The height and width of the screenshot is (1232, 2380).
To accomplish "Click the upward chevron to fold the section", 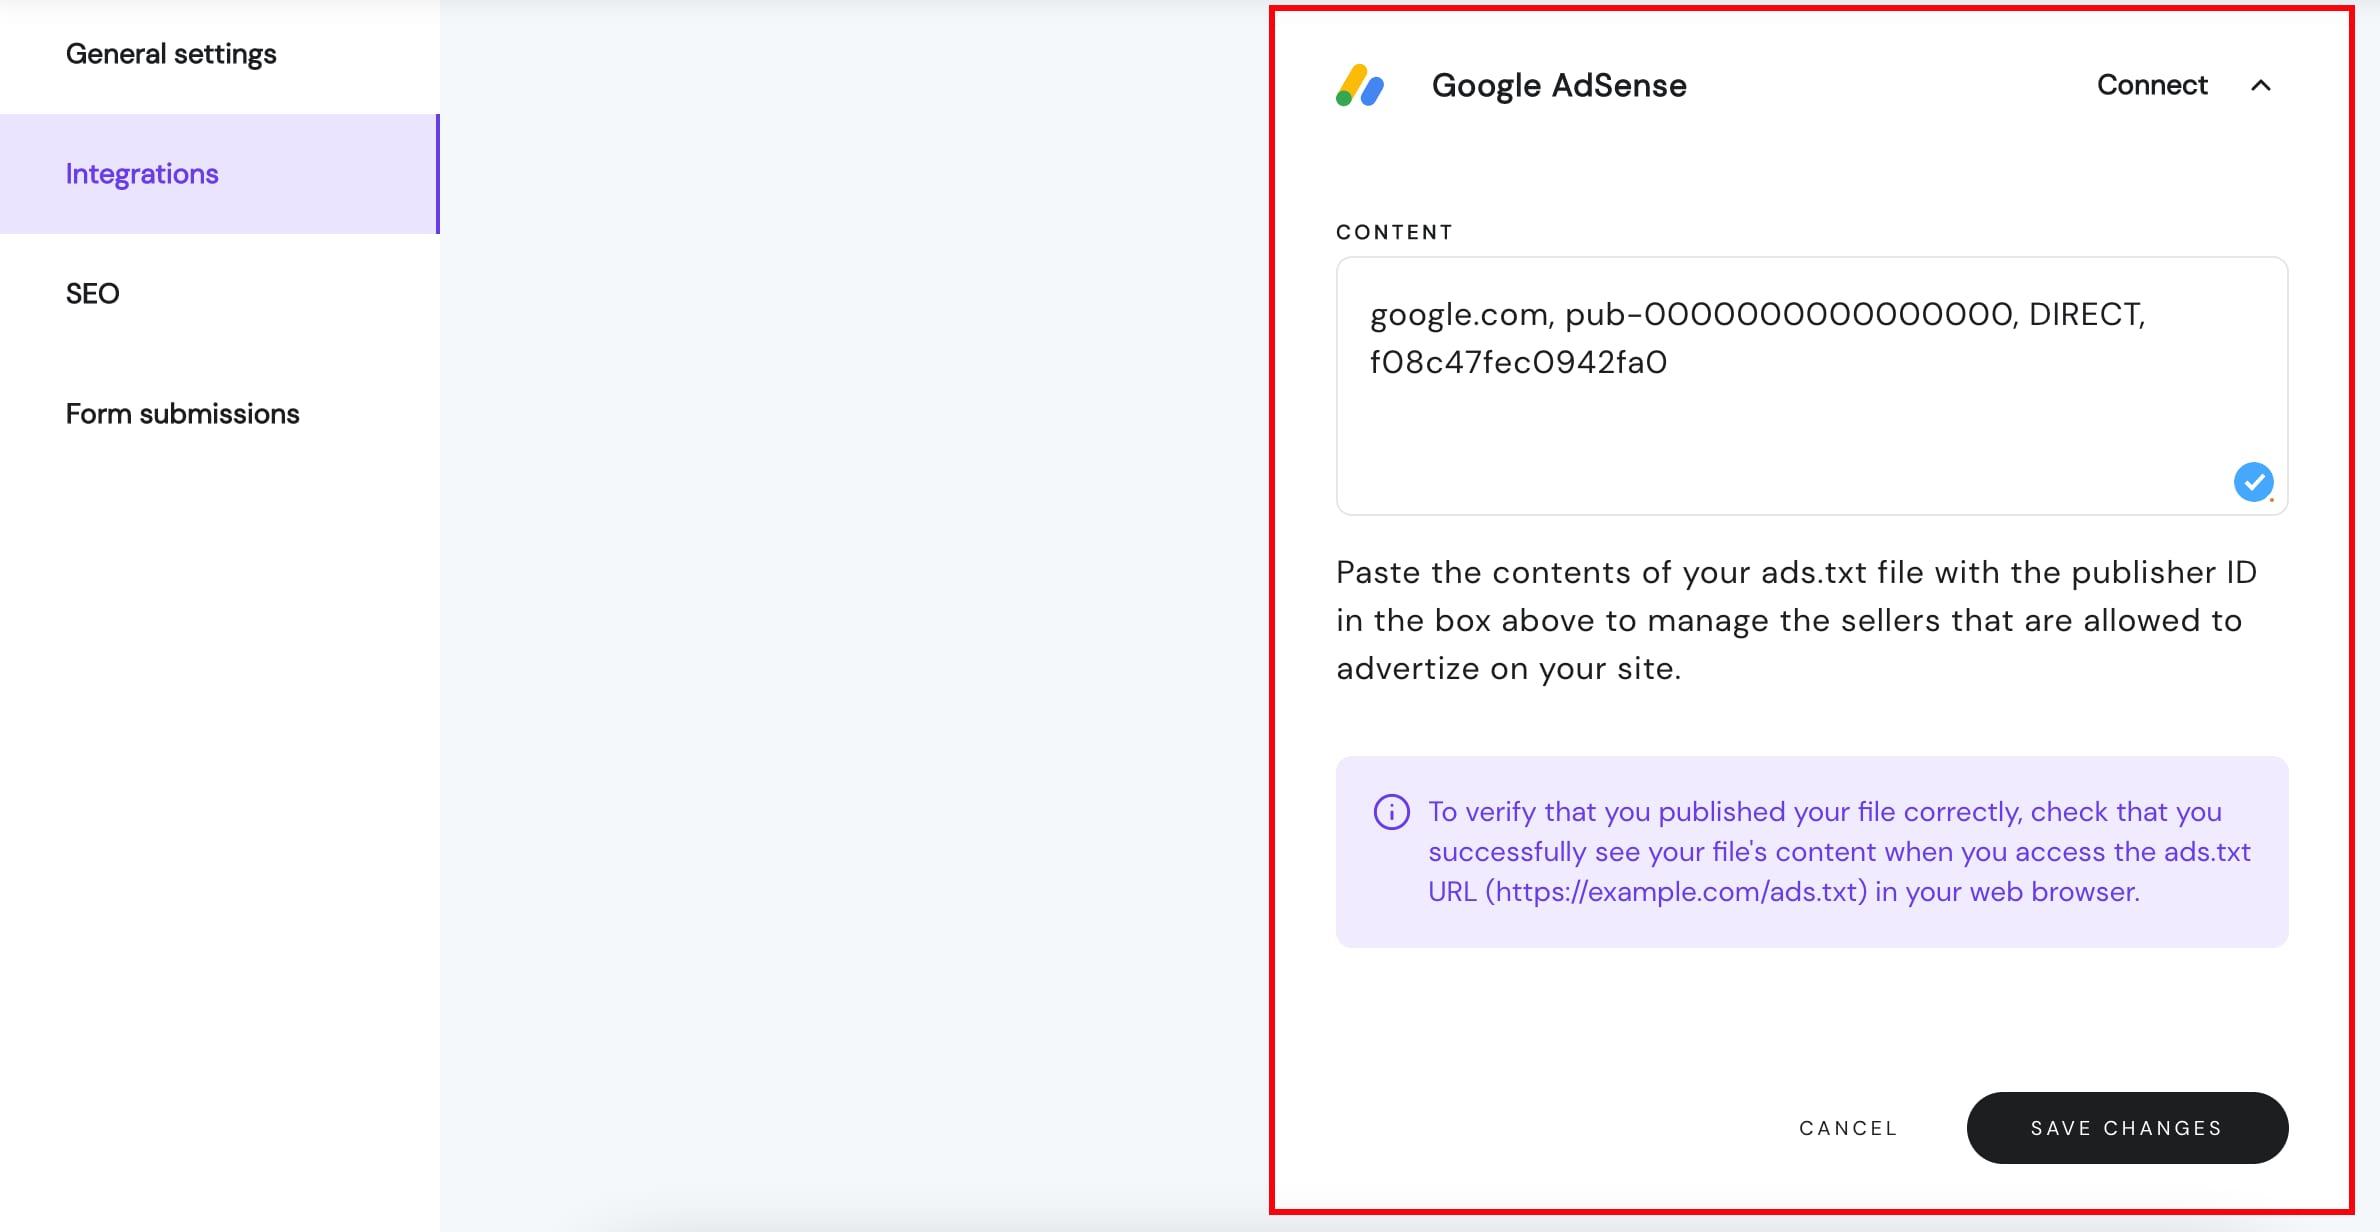I will 2261,85.
